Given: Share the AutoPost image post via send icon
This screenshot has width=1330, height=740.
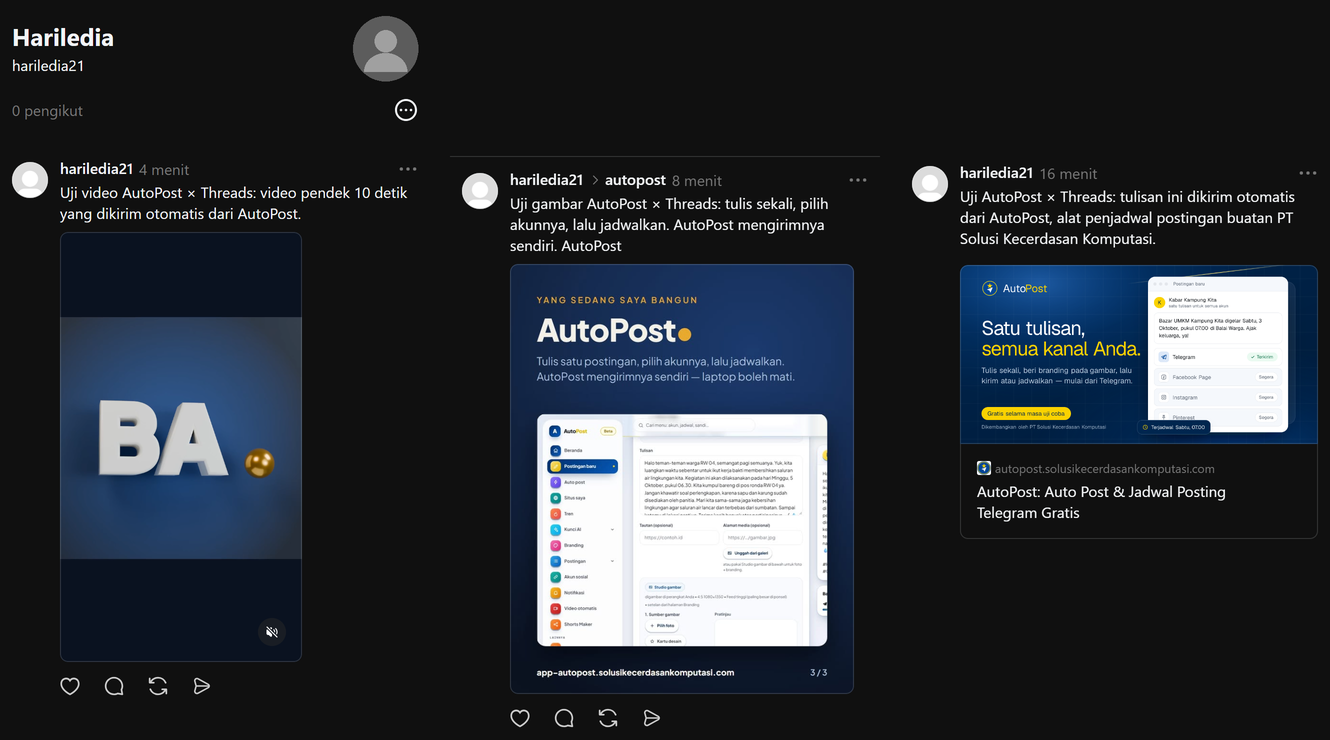Looking at the screenshot, I should (x=652, y=718).
